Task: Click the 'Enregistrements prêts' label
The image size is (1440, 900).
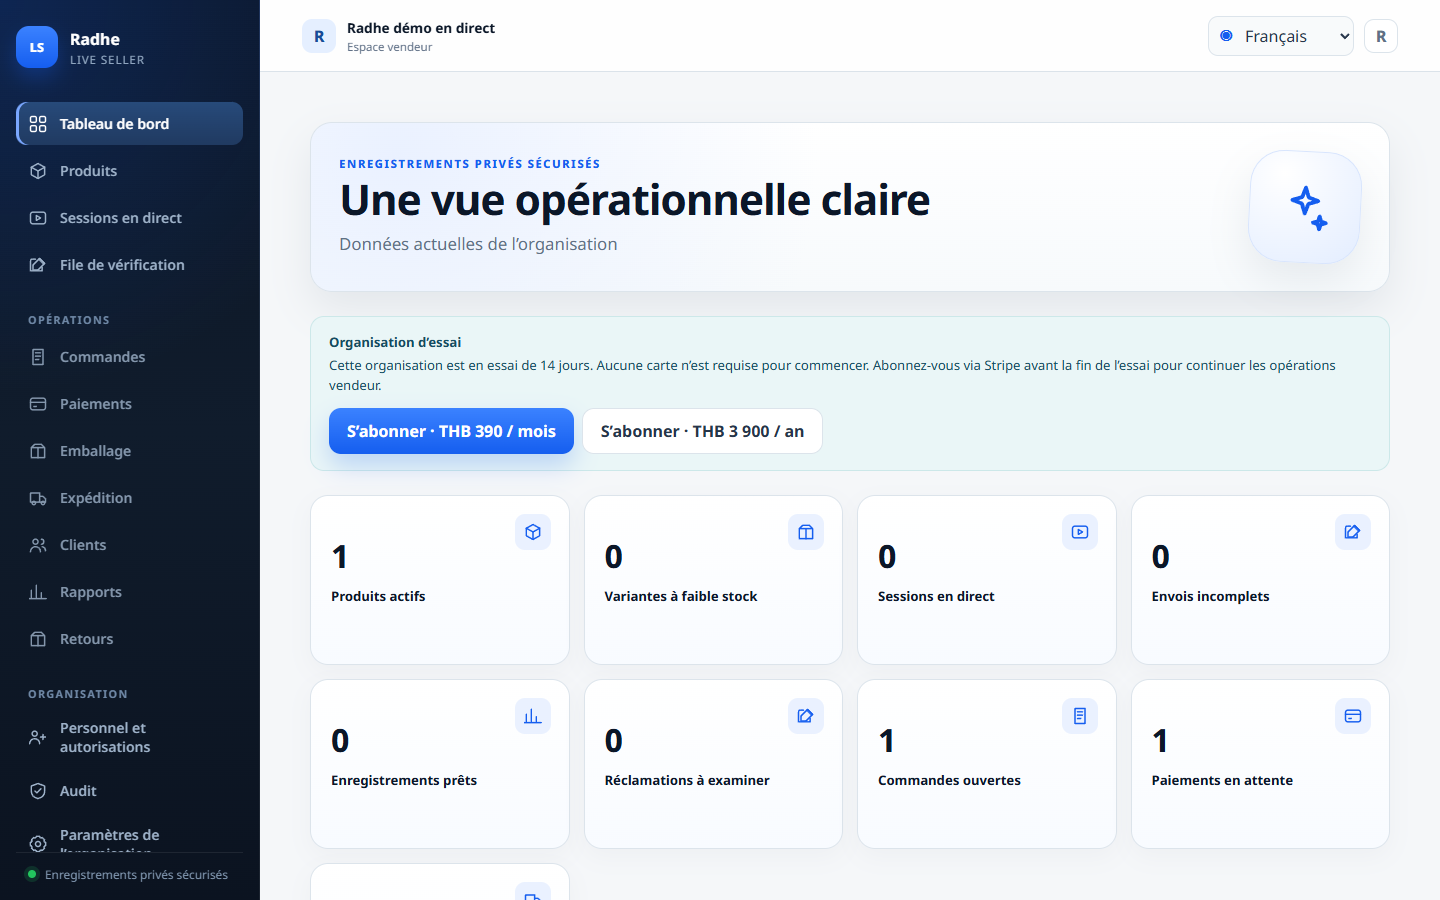Action: pos(404,780)
